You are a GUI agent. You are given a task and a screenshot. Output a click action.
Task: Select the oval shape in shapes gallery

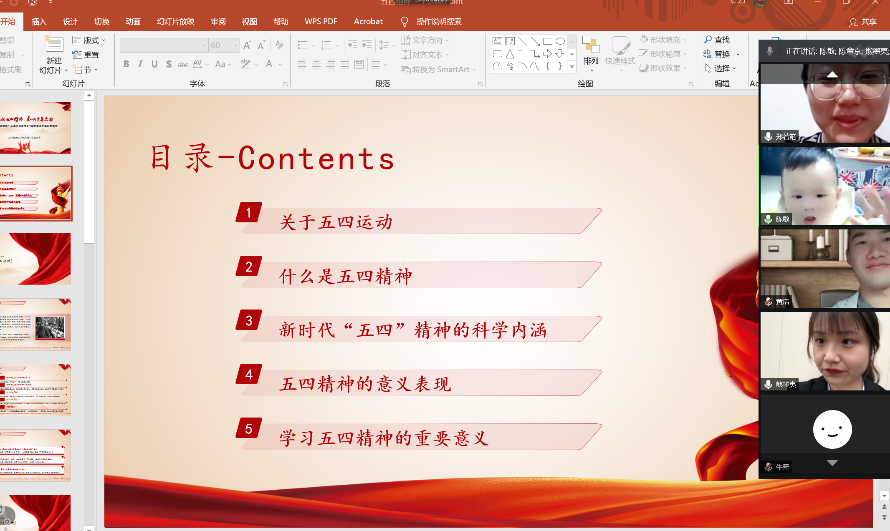pyautogui.click(x=560, y=41)
